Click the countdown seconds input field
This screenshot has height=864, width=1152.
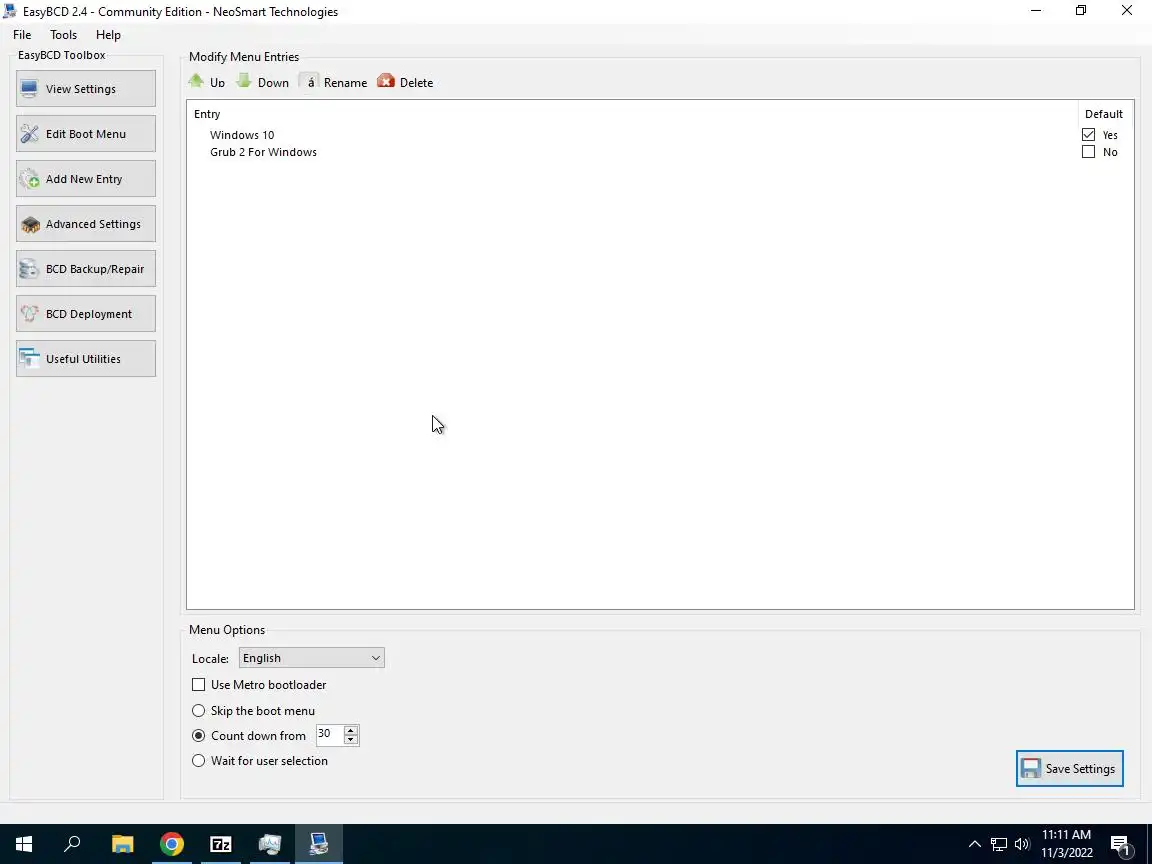[x=329, y=734]
